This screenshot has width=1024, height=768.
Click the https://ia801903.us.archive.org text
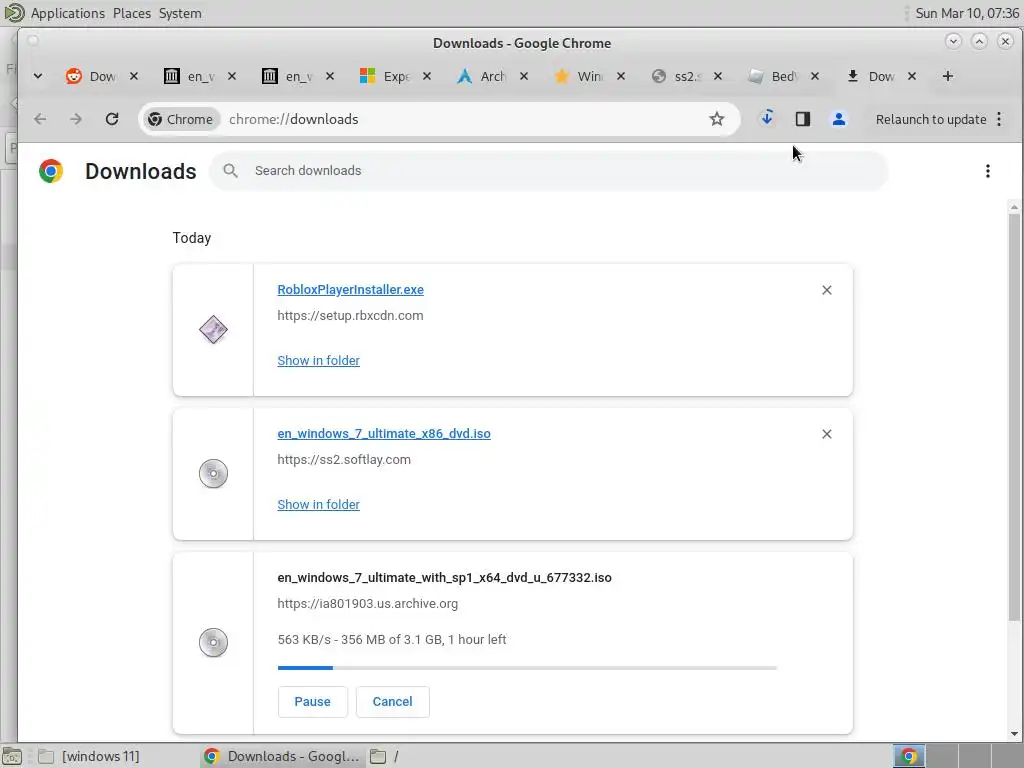(368, 604)
